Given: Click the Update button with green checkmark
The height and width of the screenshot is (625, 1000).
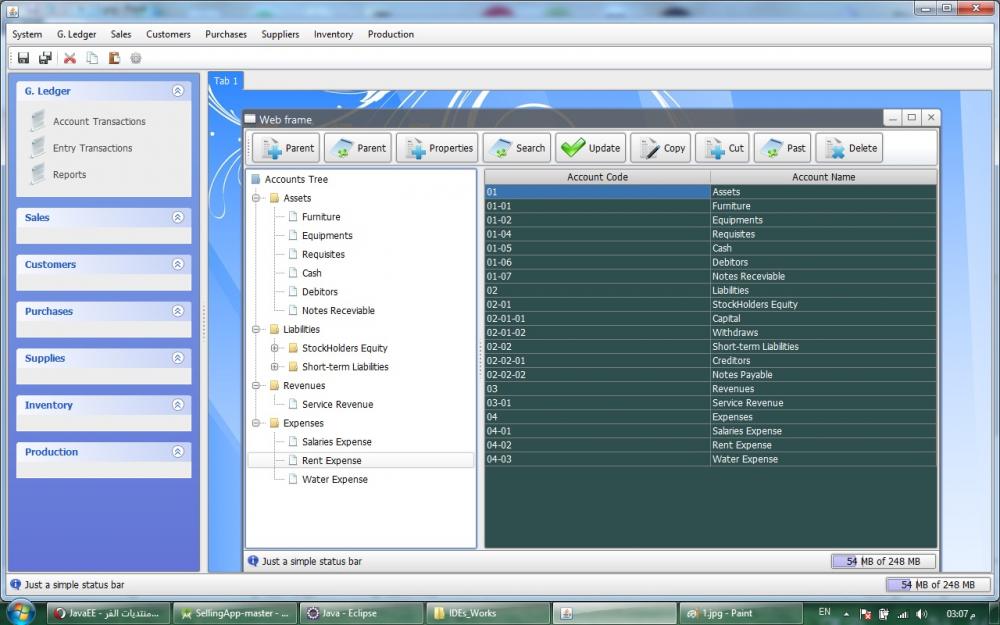Looking at the screenshot, I should tap(591, 148).
